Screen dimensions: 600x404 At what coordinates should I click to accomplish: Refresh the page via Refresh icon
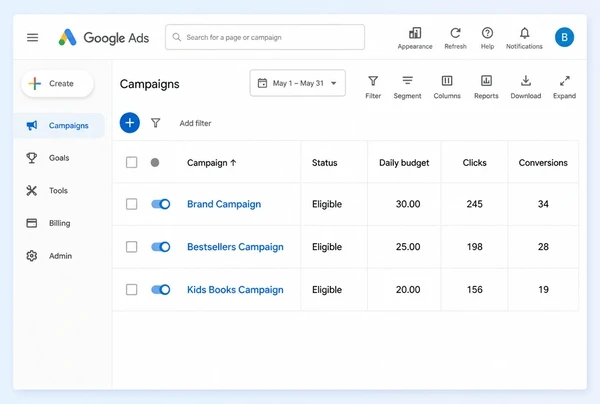(x=455, y=38)
